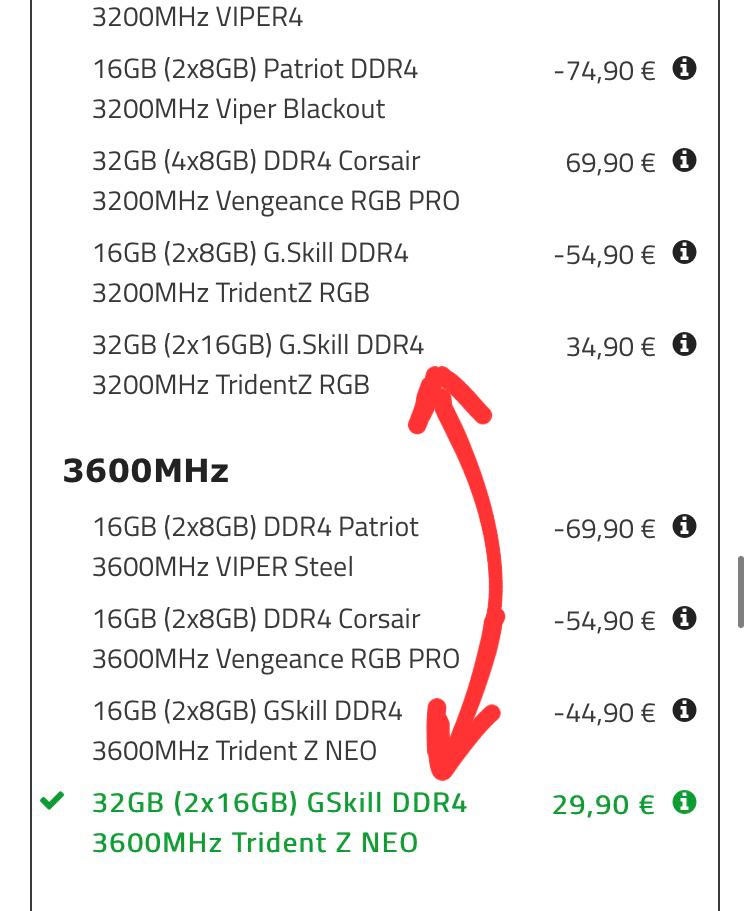Select 16GB Patriot 3600MHz VIPER Steel

point(255,546)
